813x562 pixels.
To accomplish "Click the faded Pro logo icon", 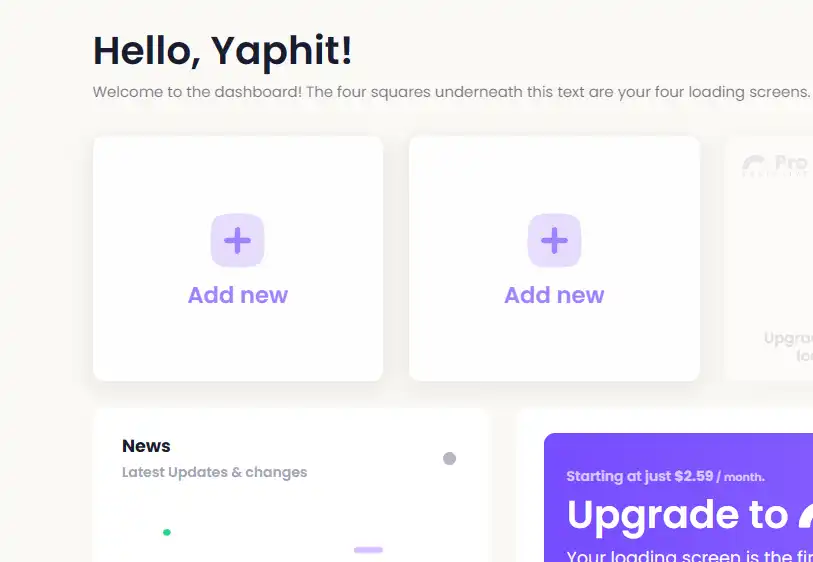I will point(754,164).
